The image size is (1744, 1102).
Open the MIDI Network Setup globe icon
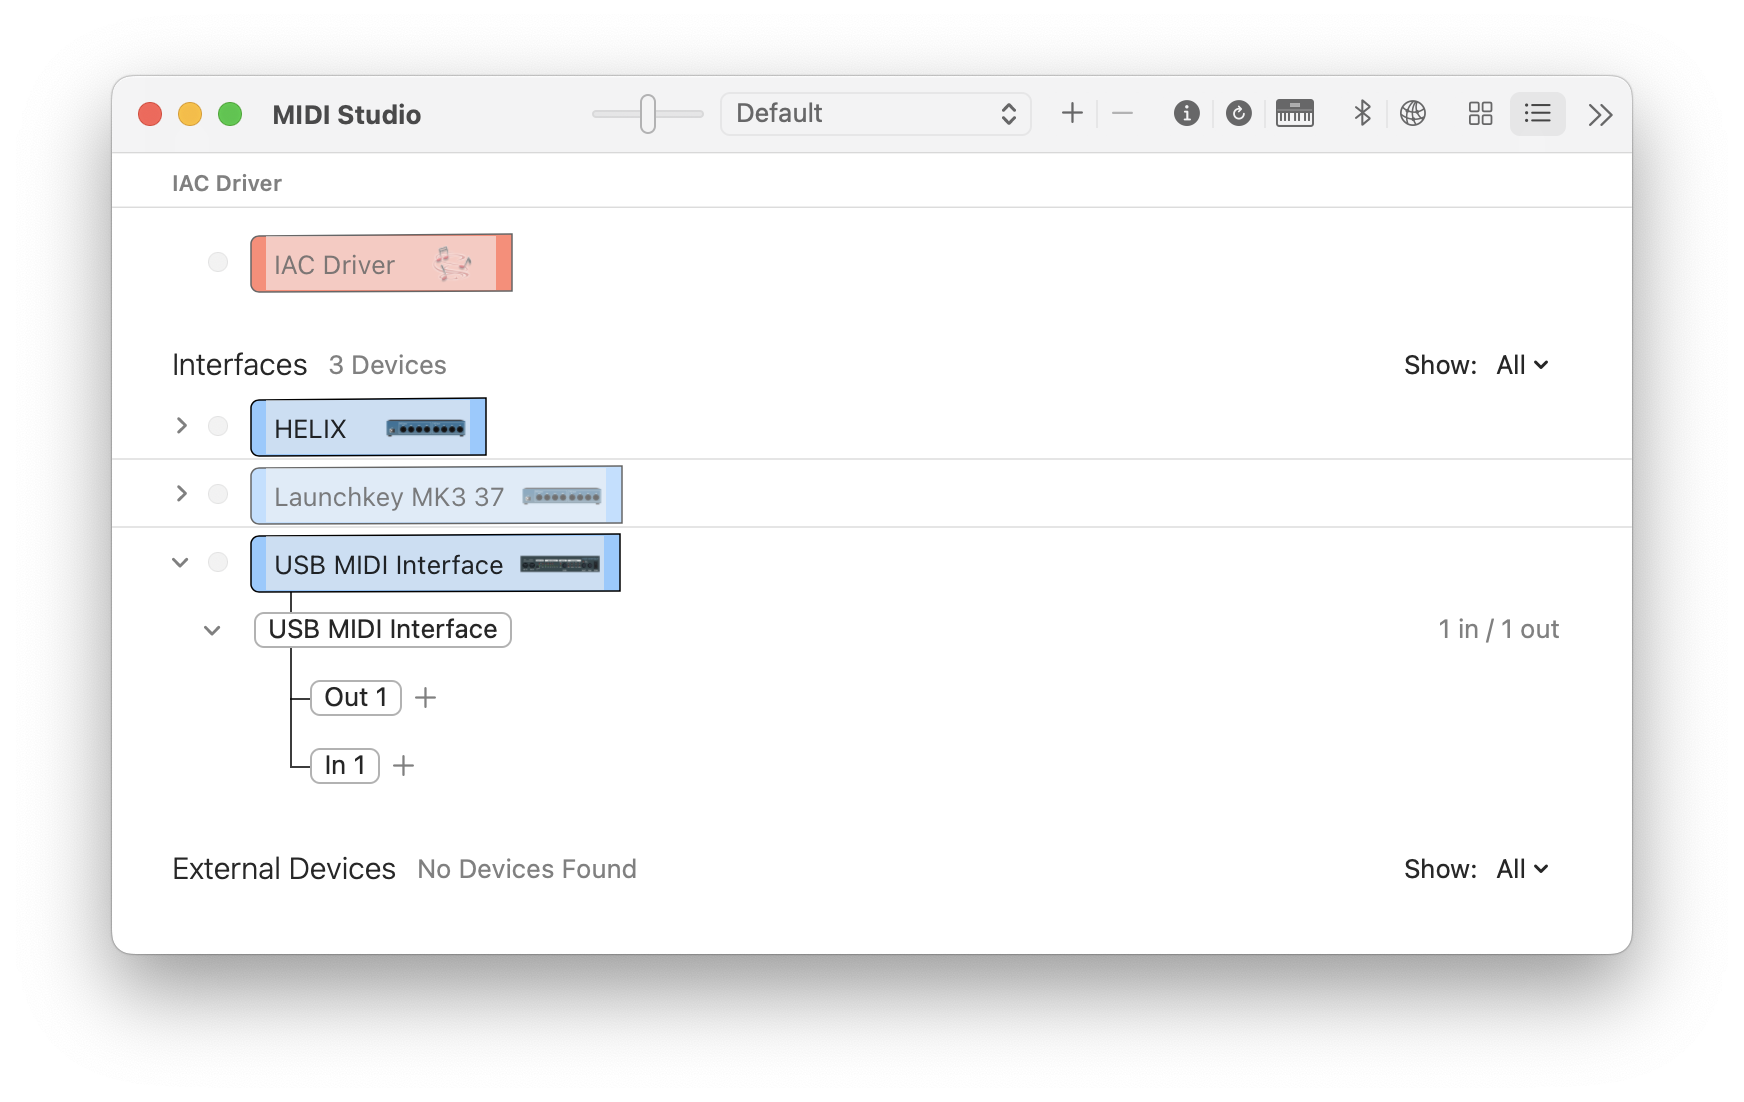(x=1412, y=114)
